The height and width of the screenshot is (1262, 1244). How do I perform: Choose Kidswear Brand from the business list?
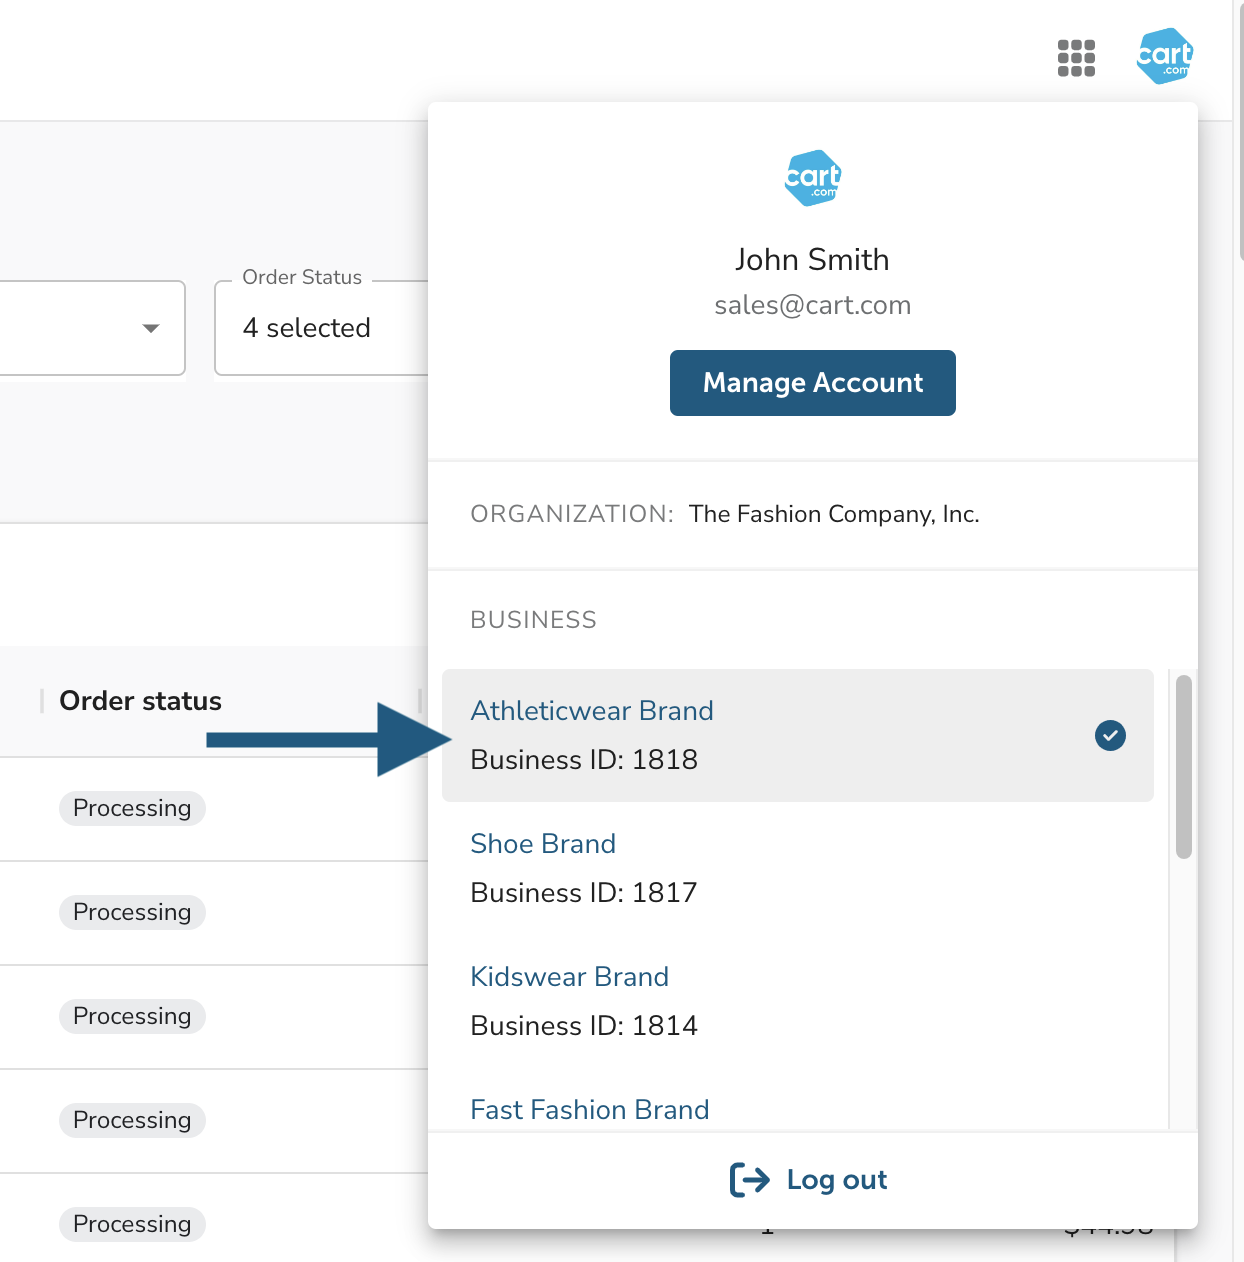pyautogui.click(x=569, y=977)
